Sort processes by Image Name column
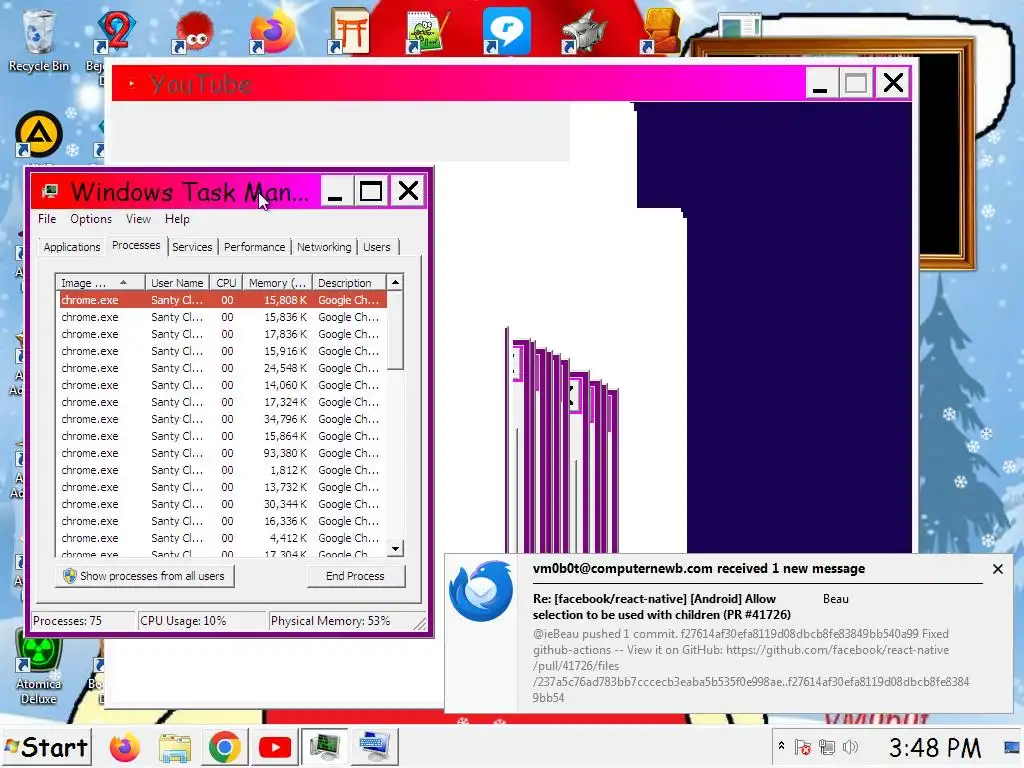Viewport: 1024px width, 768px height. point(101,283)
